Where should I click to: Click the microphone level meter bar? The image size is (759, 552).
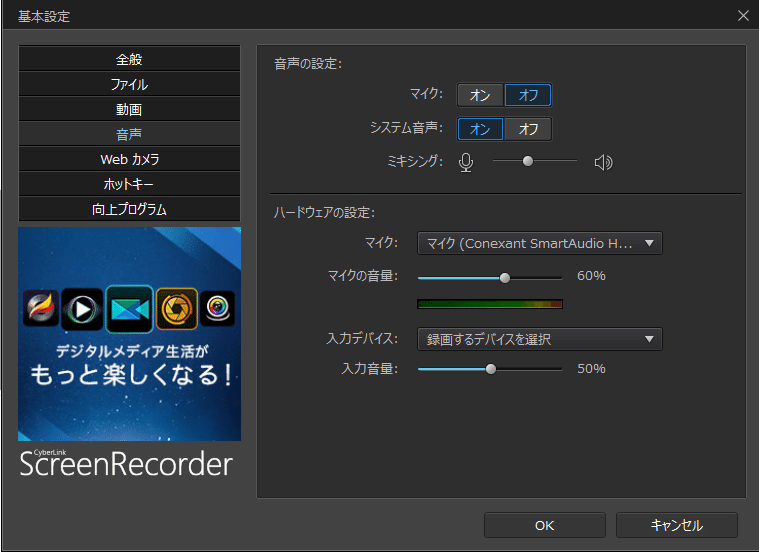coord(490,304)
